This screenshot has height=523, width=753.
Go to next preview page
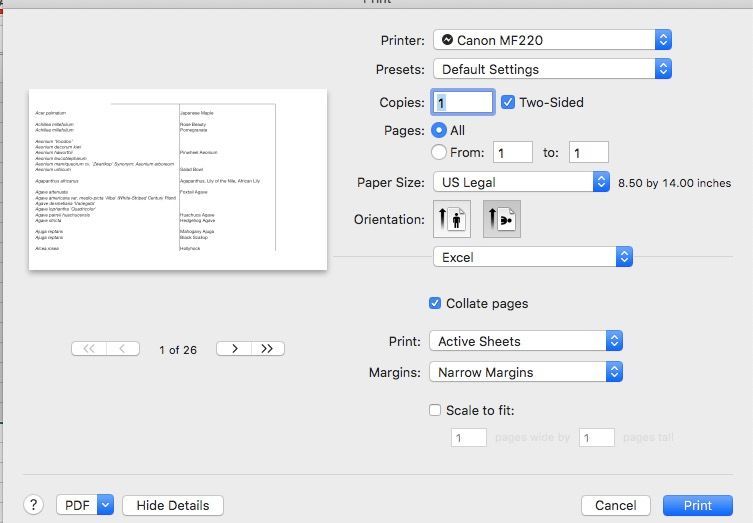pyautogui.click(x=234, y=349)
